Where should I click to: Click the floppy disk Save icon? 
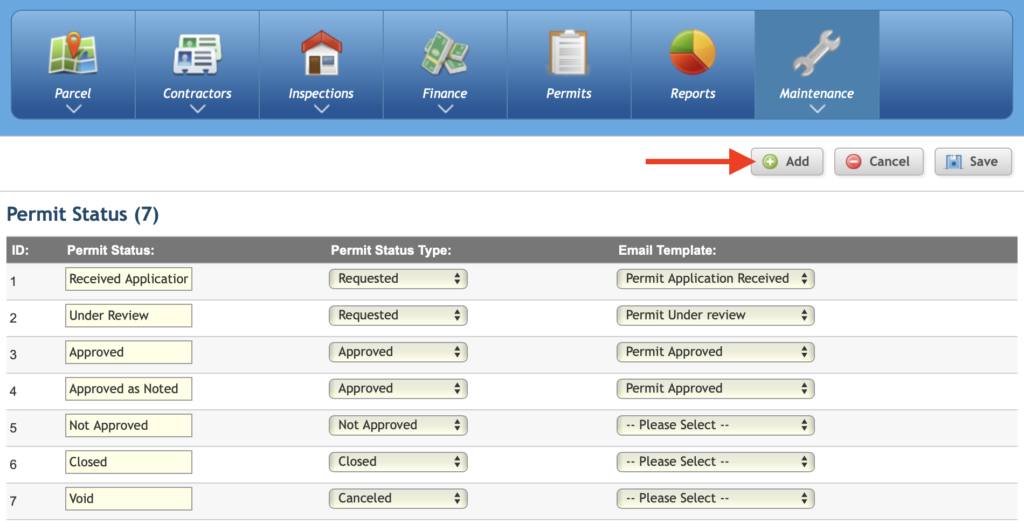(x=953, y=161)
